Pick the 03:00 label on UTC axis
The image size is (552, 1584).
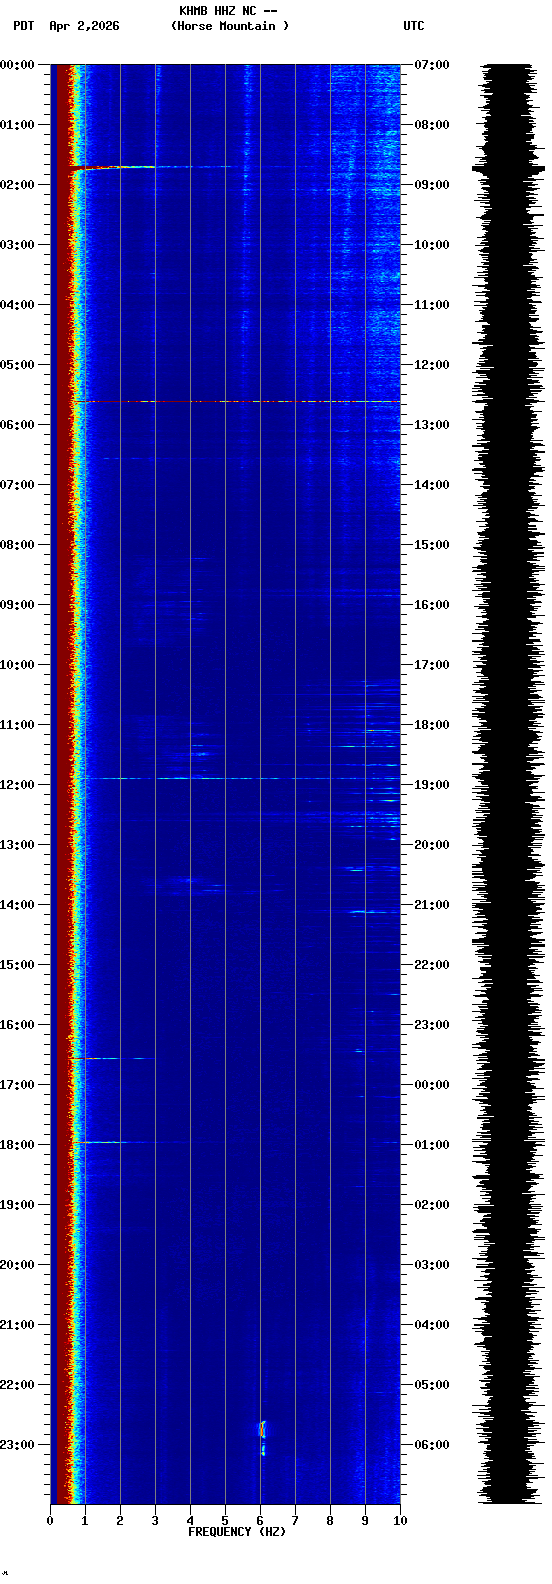431,1265
